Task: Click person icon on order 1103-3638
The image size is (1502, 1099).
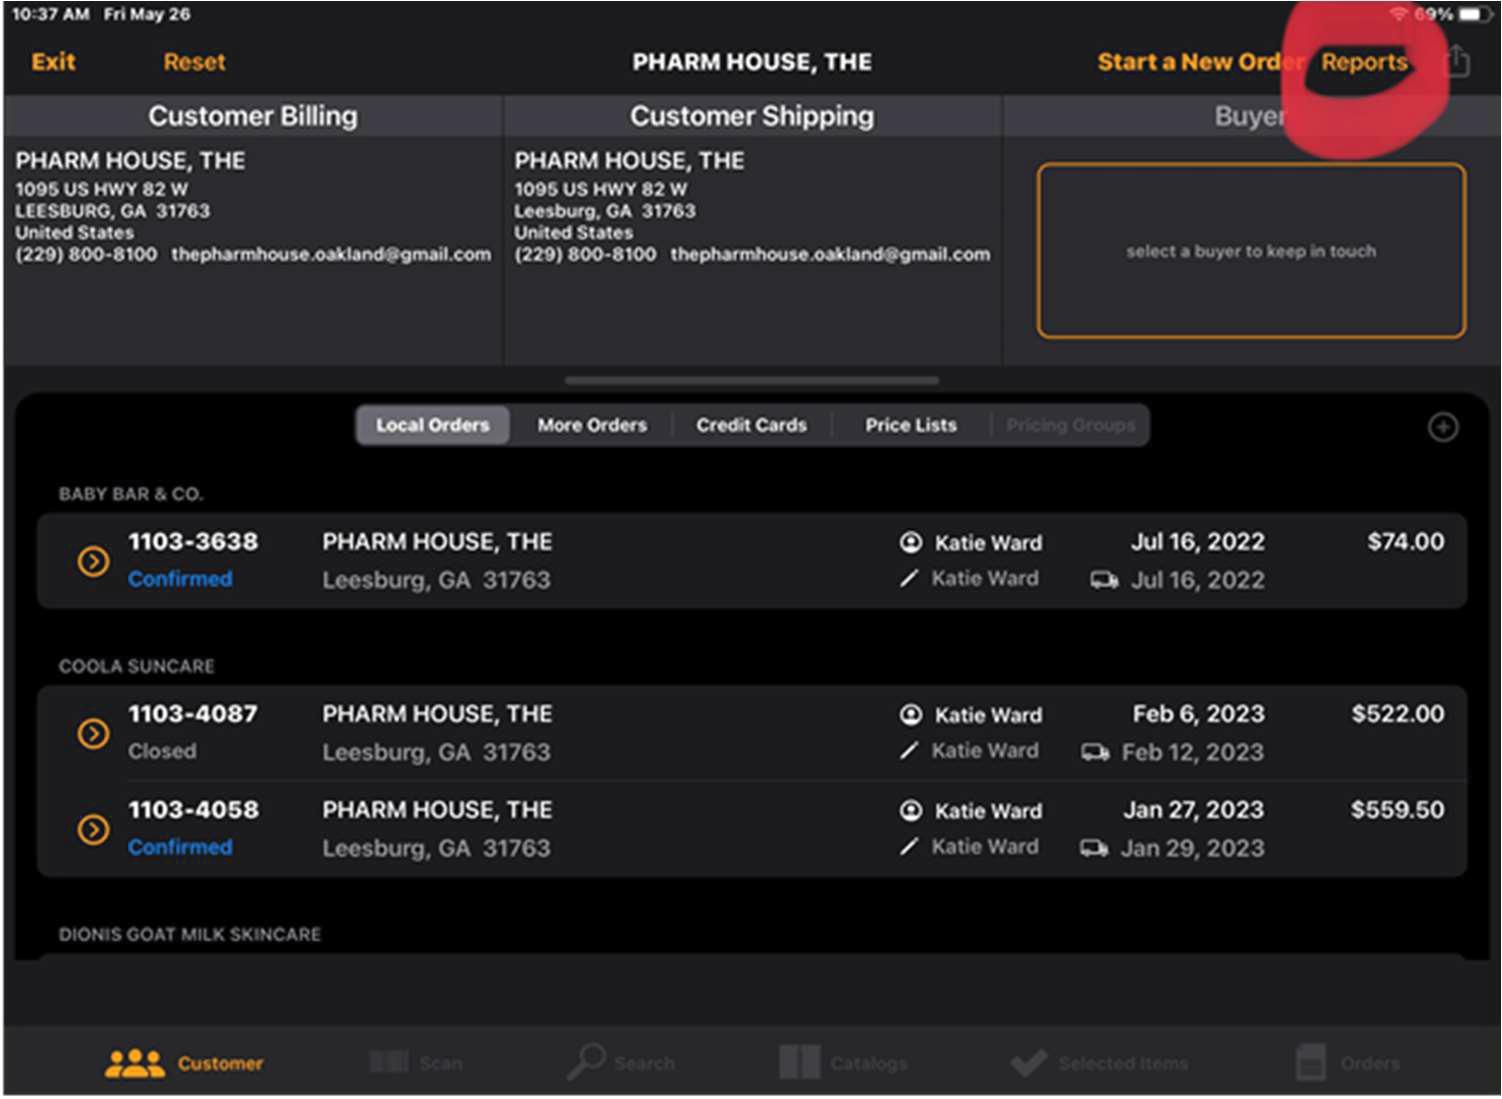Action: click(x=910, y=542)
